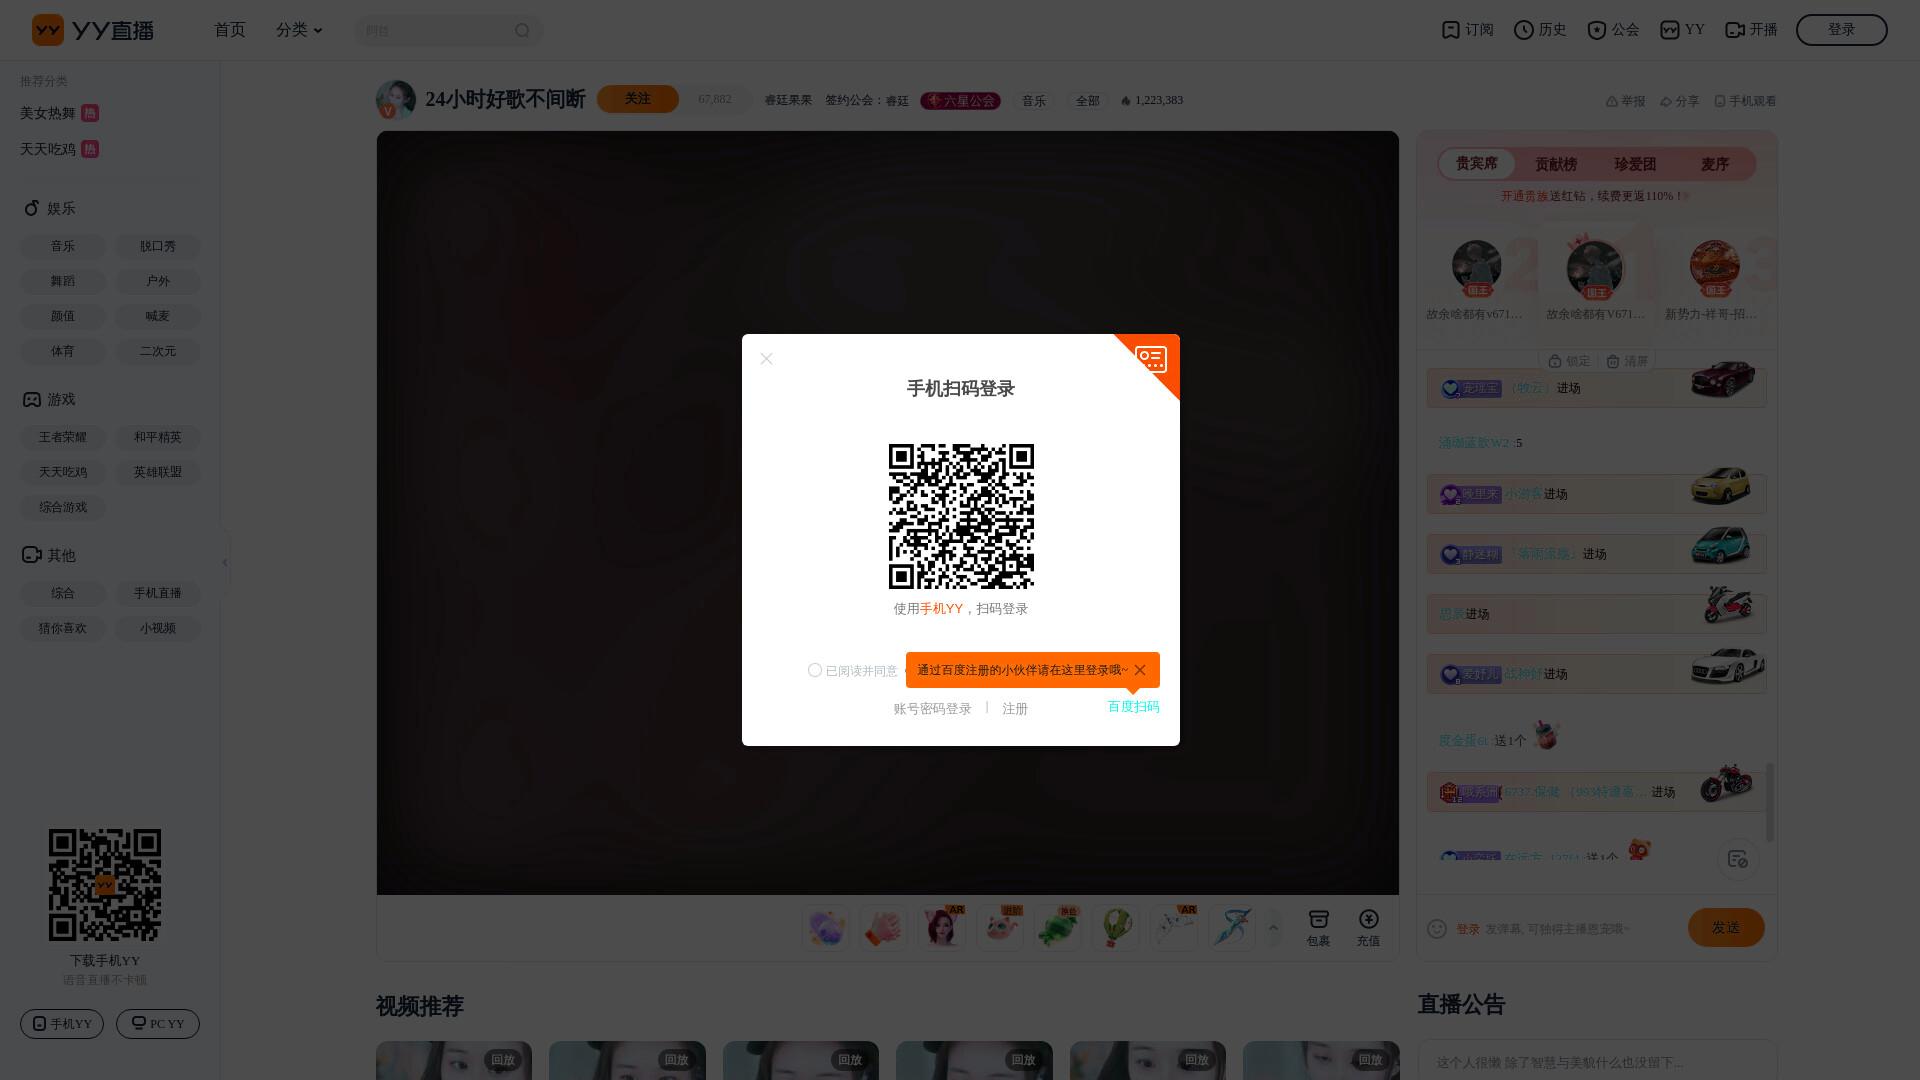This screenshot has height=1080, width=1920.
Task: Switch to 珍爱团 tab
Action: pyautogui.click(x=1635, y=164)
